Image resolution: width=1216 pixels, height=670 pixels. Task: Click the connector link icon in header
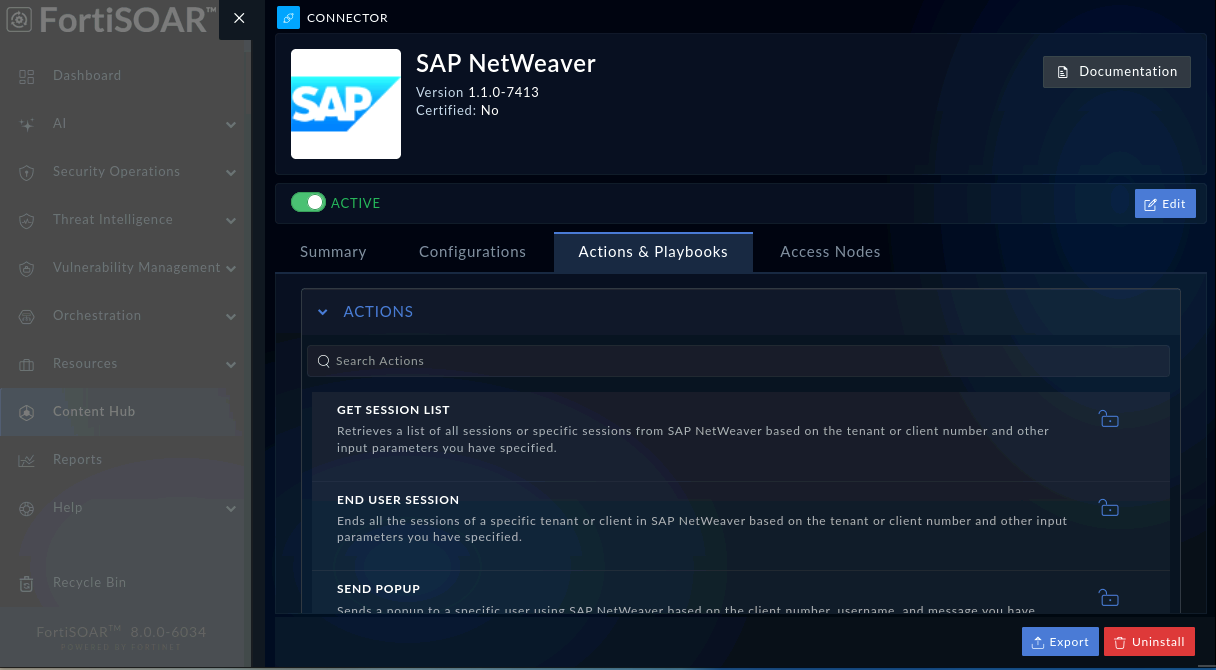click(288, 17)
